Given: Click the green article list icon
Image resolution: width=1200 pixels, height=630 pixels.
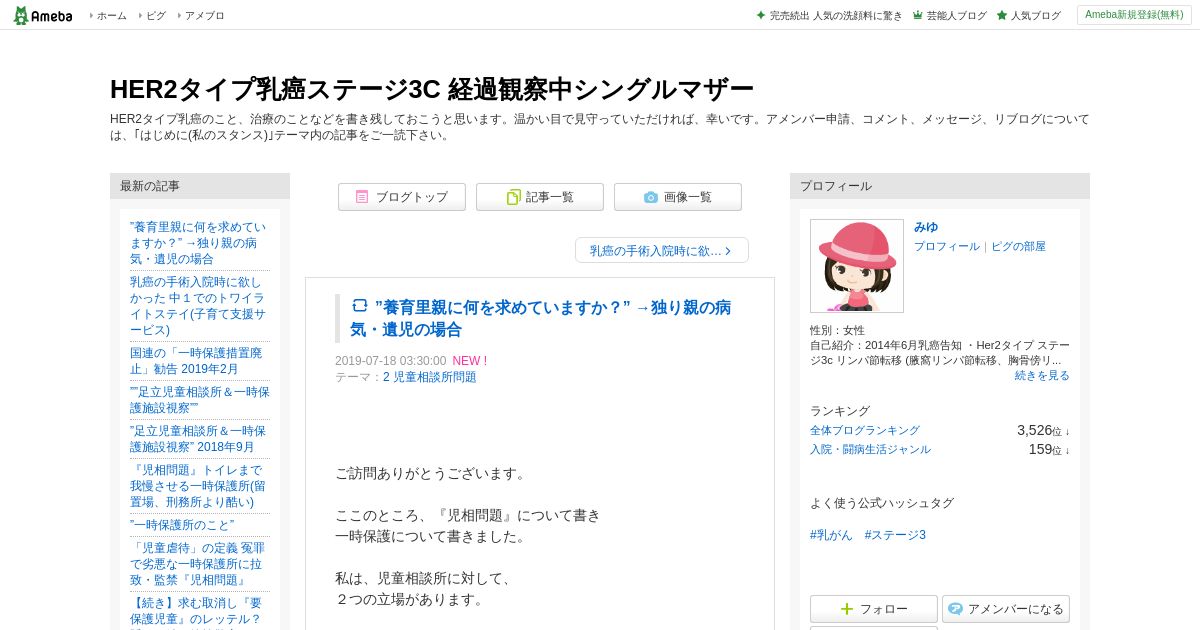Looking at the screenshot, I should [x=513, y=197].
